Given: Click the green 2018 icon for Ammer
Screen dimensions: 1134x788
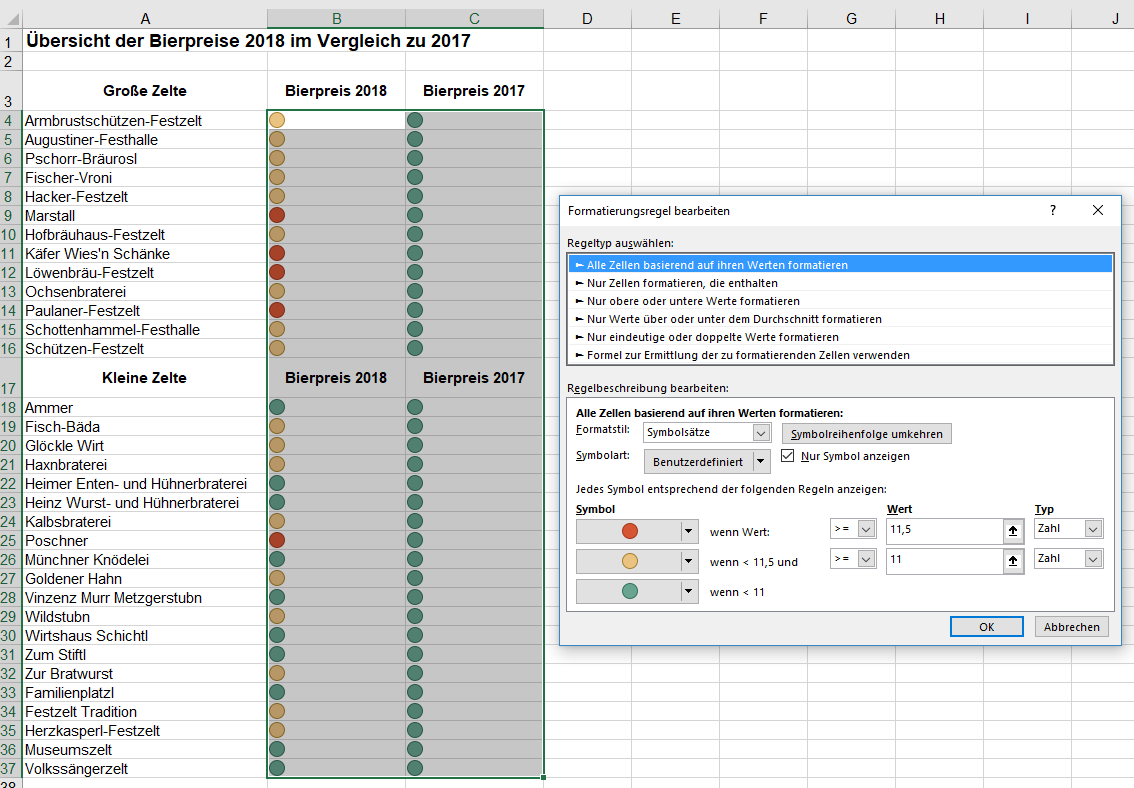Looking at the screenshot, I should pos(277,408).
